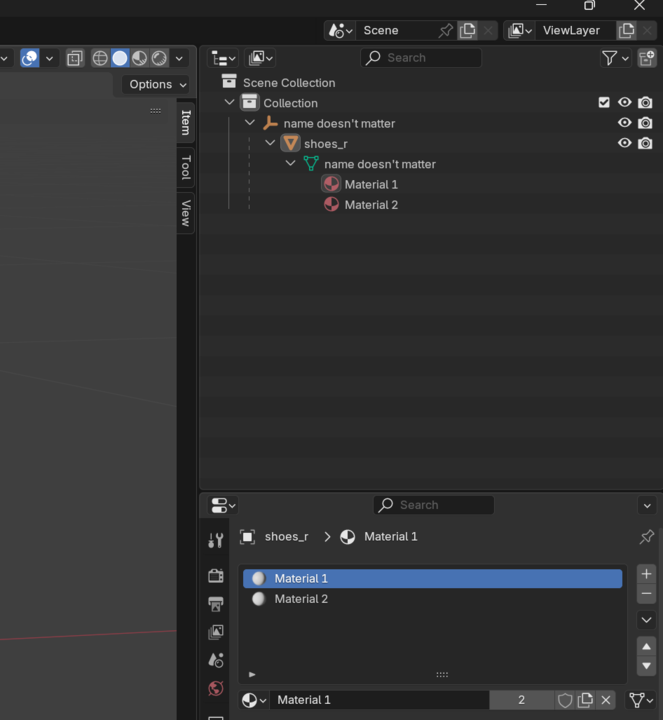The height and width of the screenshot is (720, 663).
Task: Open the overlays dropdown arrow
Action: pyautogui.click(x=49, y=58)
